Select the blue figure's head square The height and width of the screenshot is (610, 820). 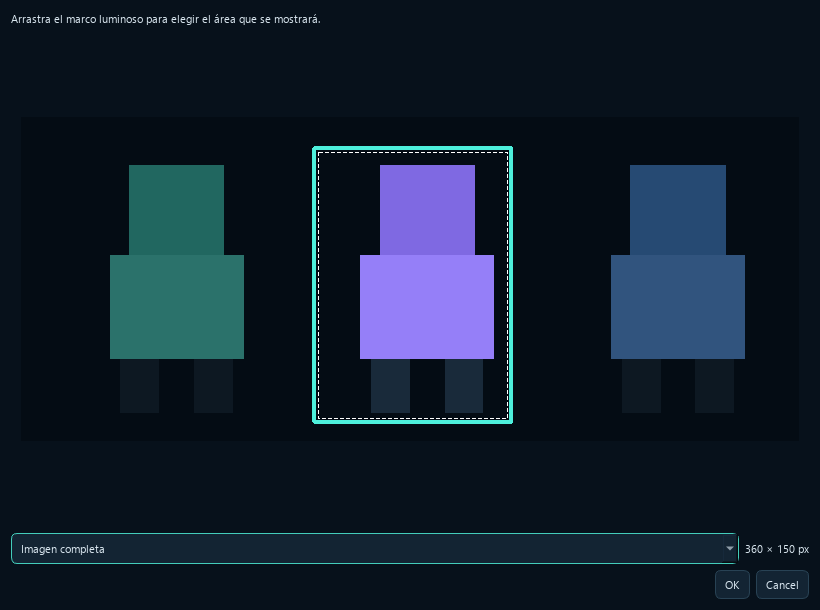pos(678,210)
